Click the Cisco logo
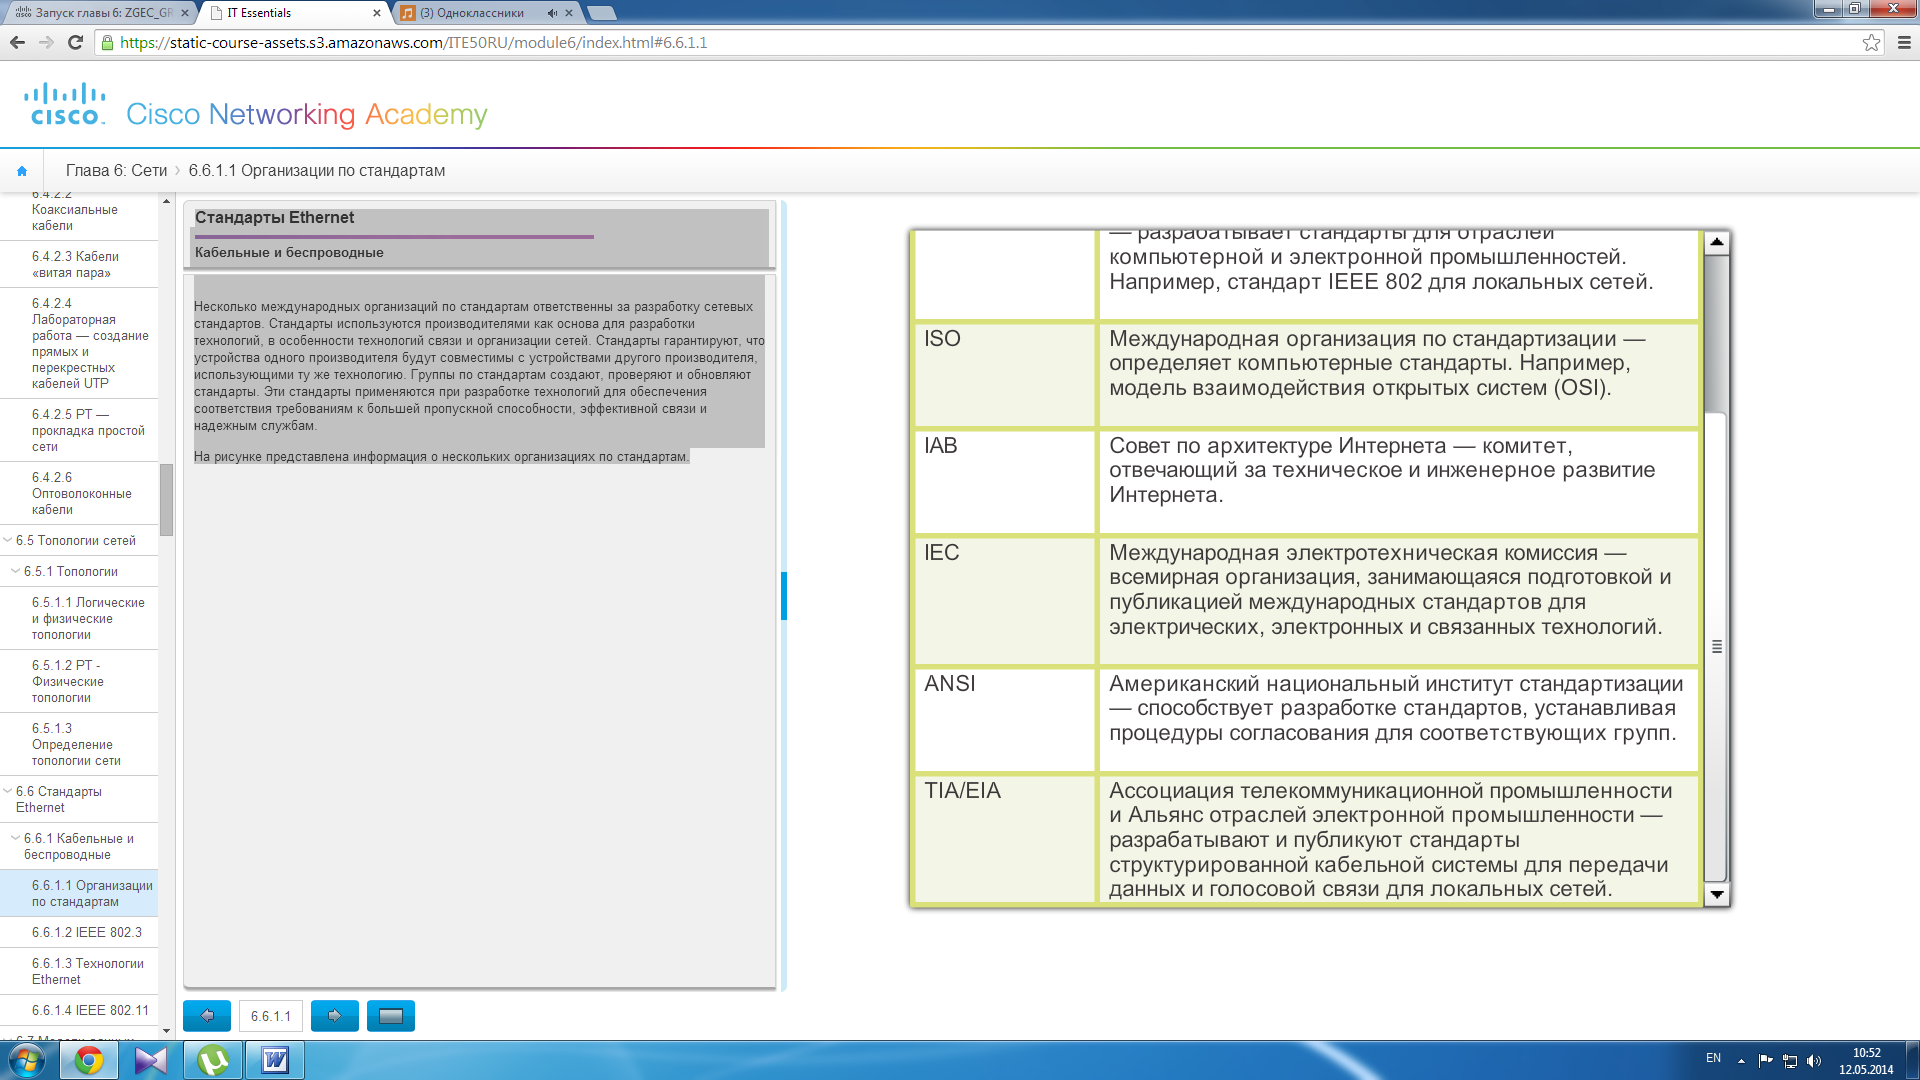 click(65, 105)
